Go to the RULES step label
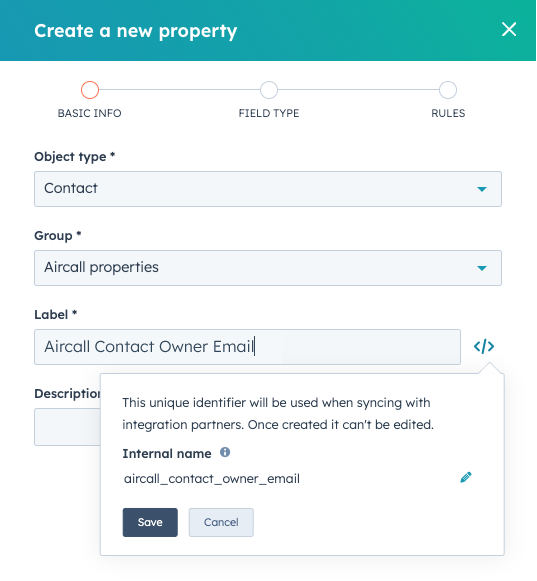 click(448, 113)
